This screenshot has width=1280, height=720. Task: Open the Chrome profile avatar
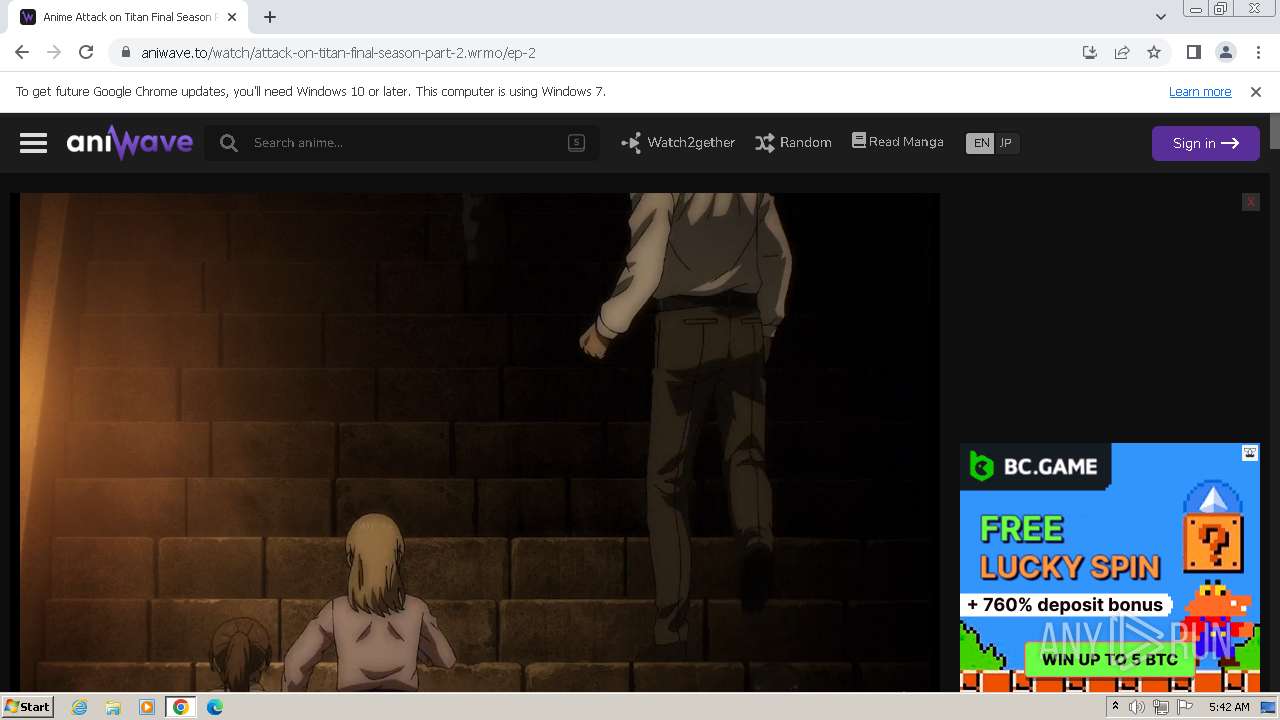click(1226, 52)
